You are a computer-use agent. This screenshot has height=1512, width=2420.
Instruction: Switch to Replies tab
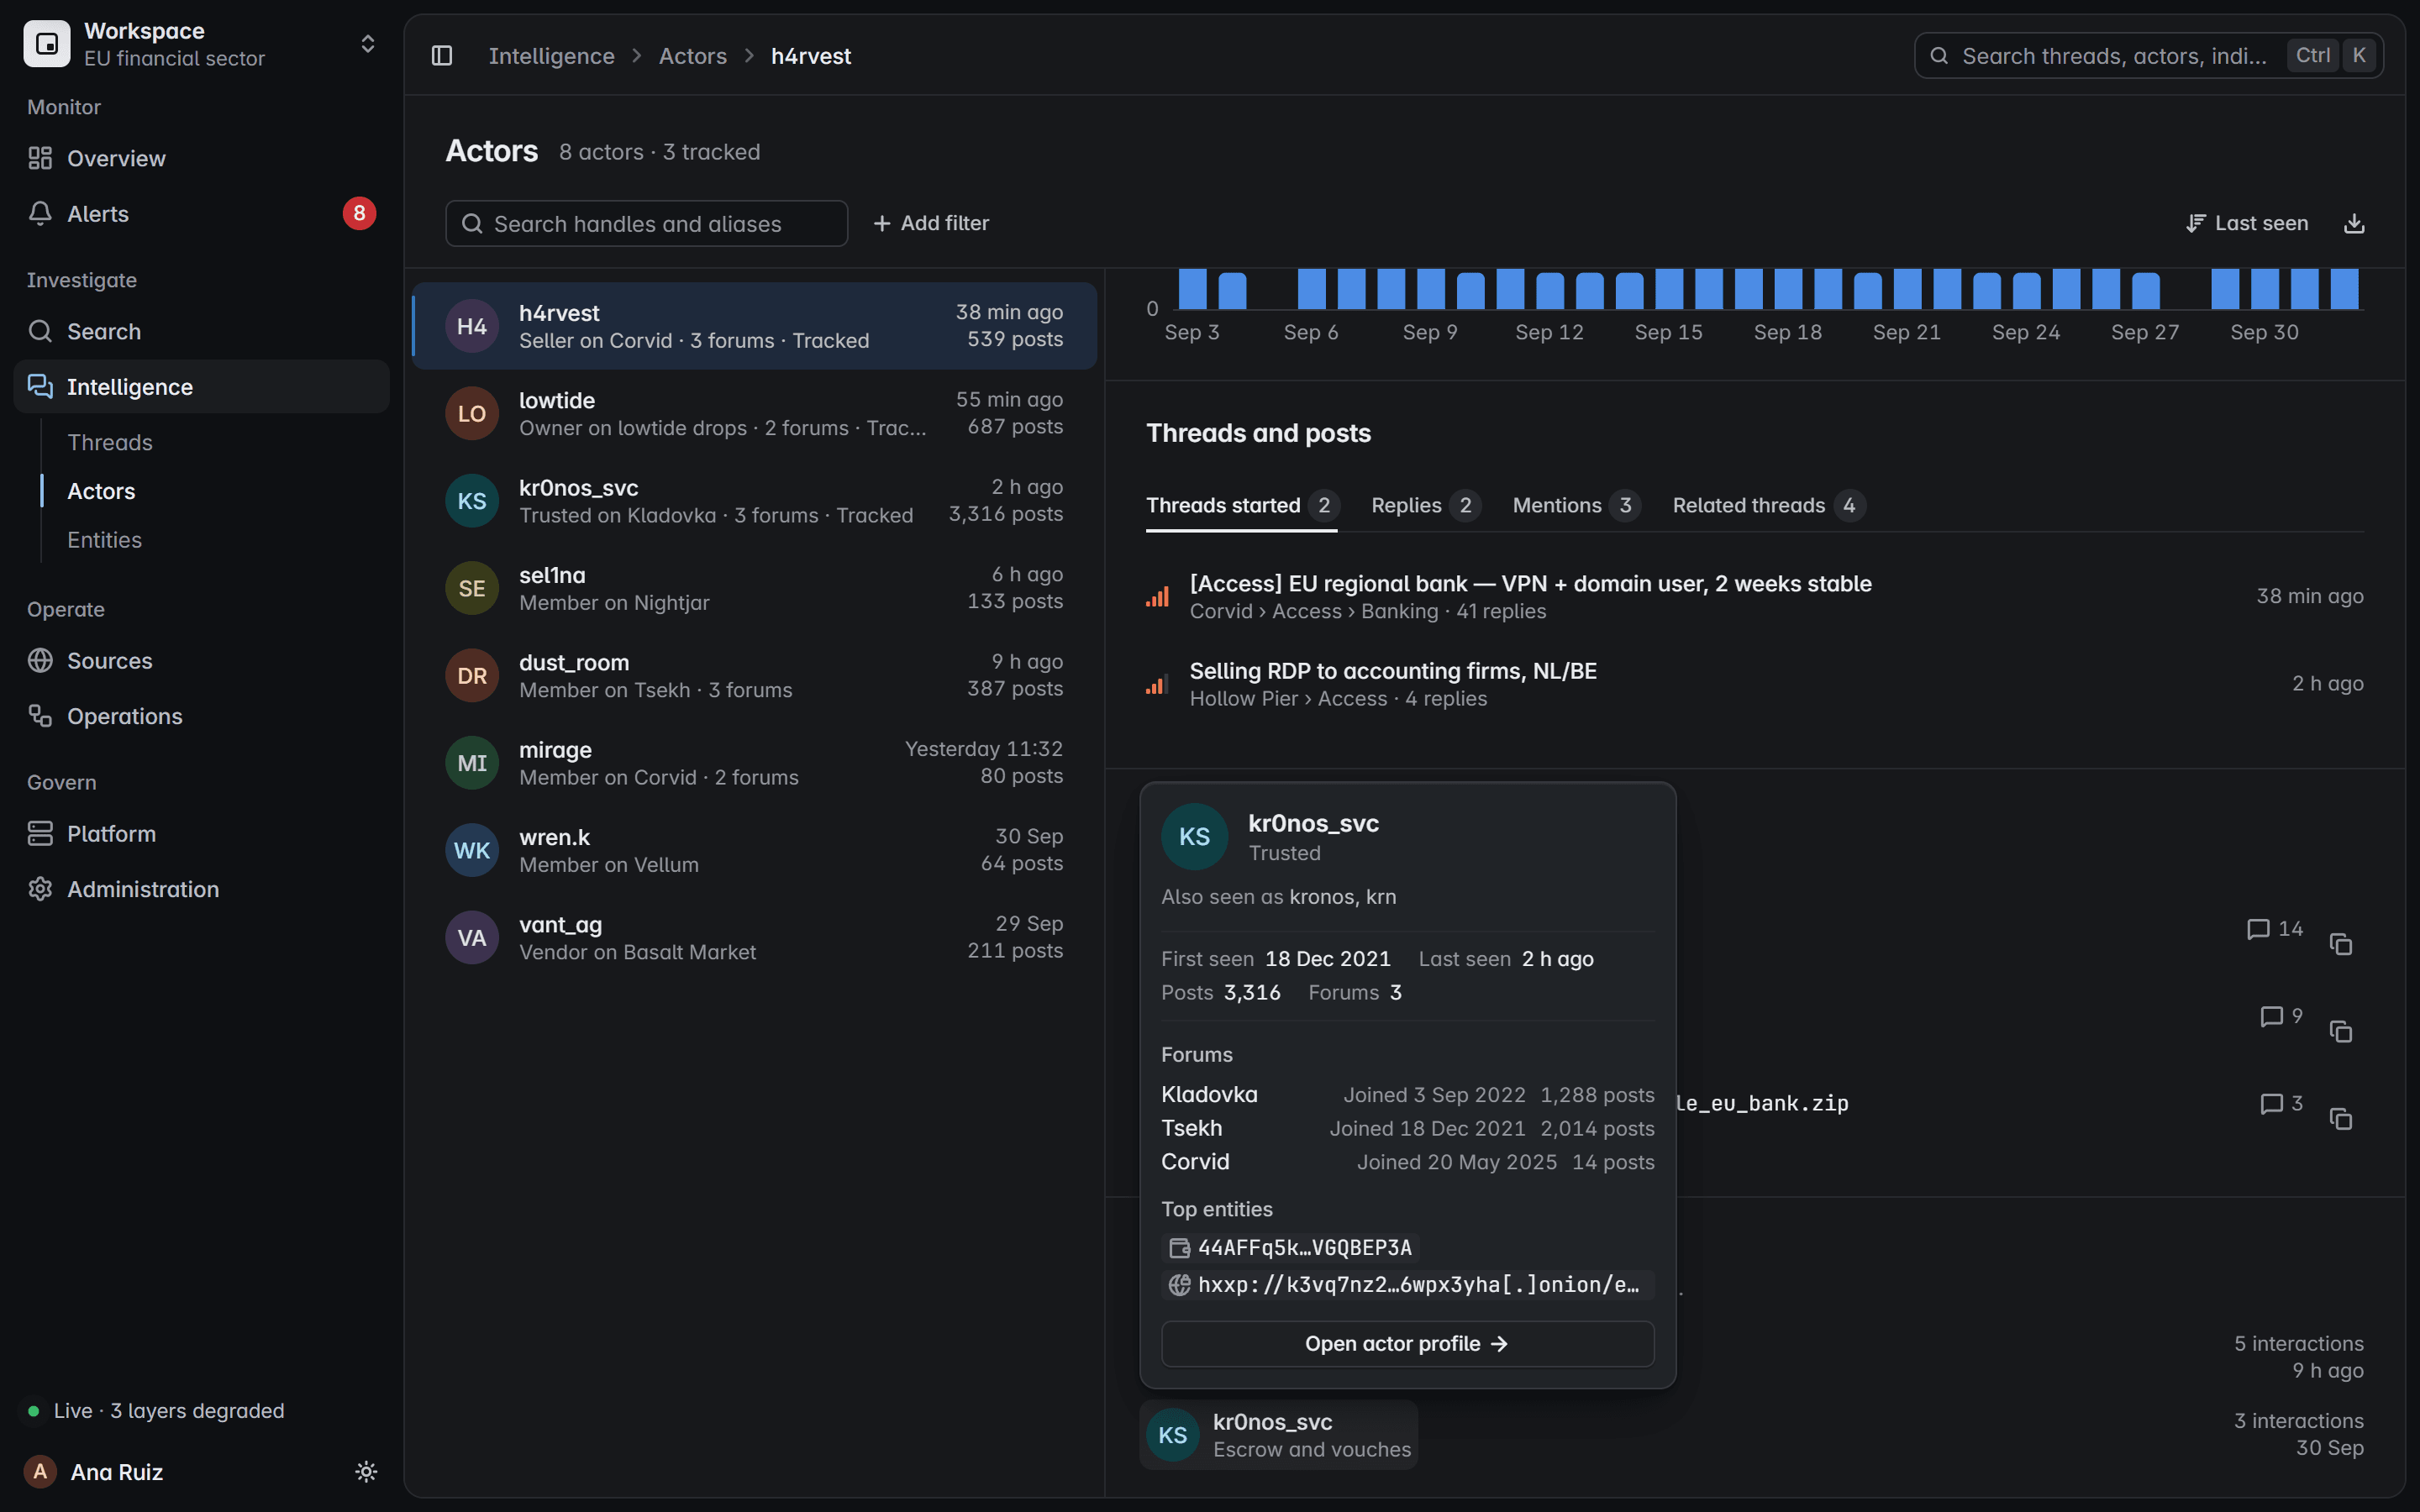click(x=1425, y=505)
